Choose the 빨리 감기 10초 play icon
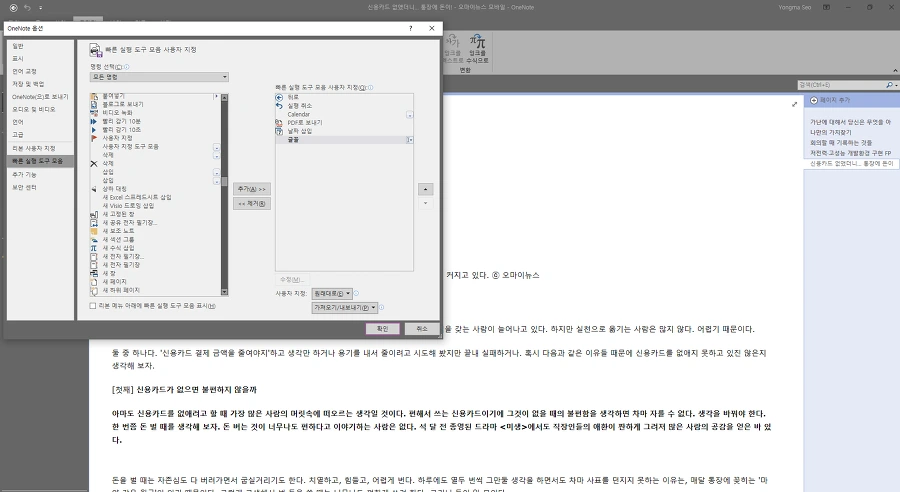 (94, 130)
